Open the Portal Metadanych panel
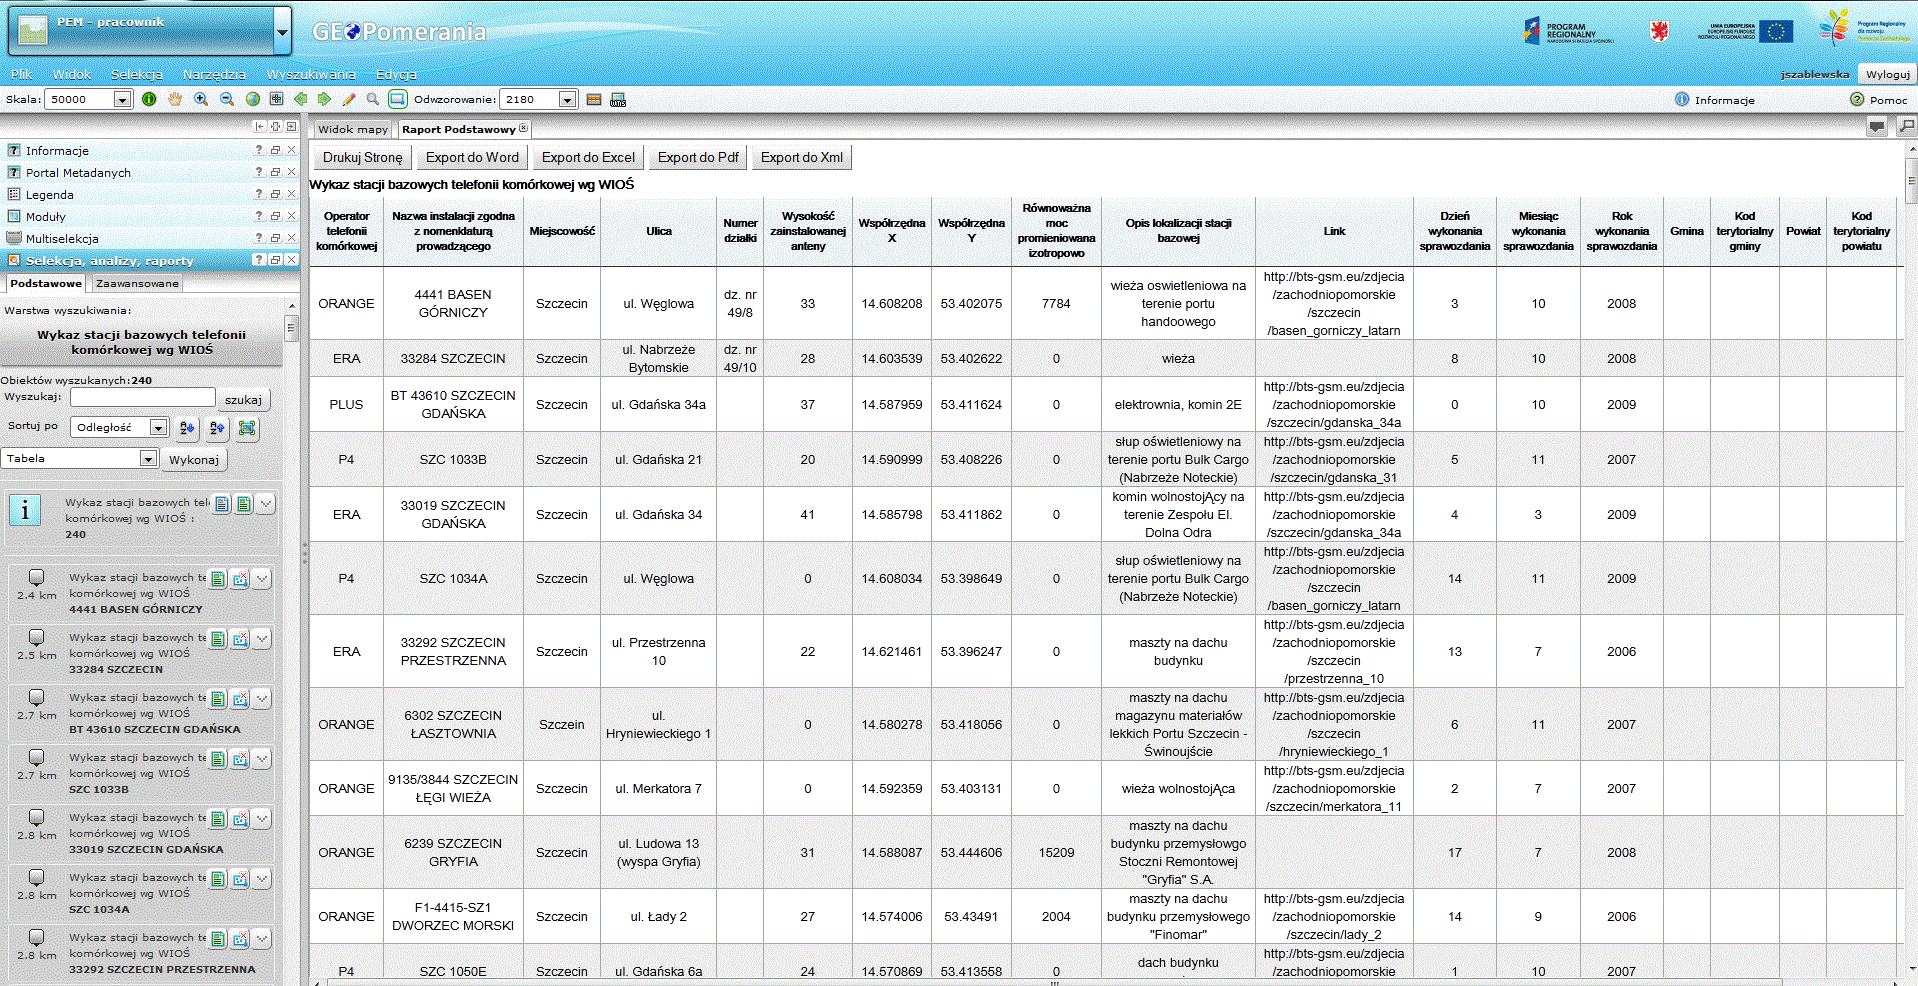1918x986 pixels. 78,172
